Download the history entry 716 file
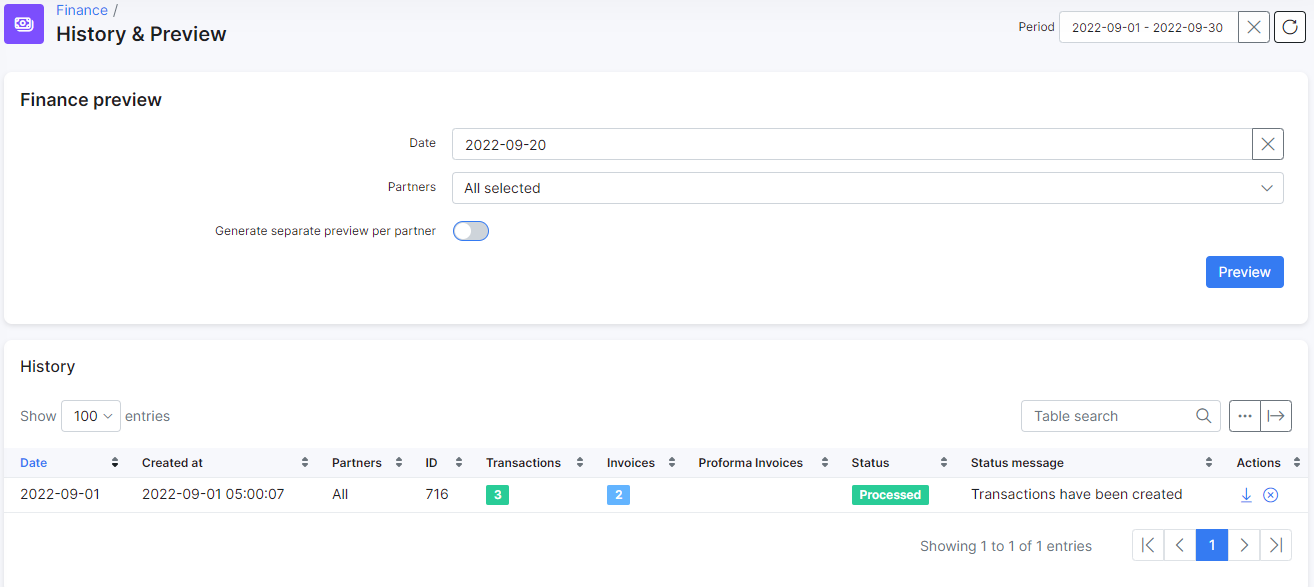 coord(1246,495)
